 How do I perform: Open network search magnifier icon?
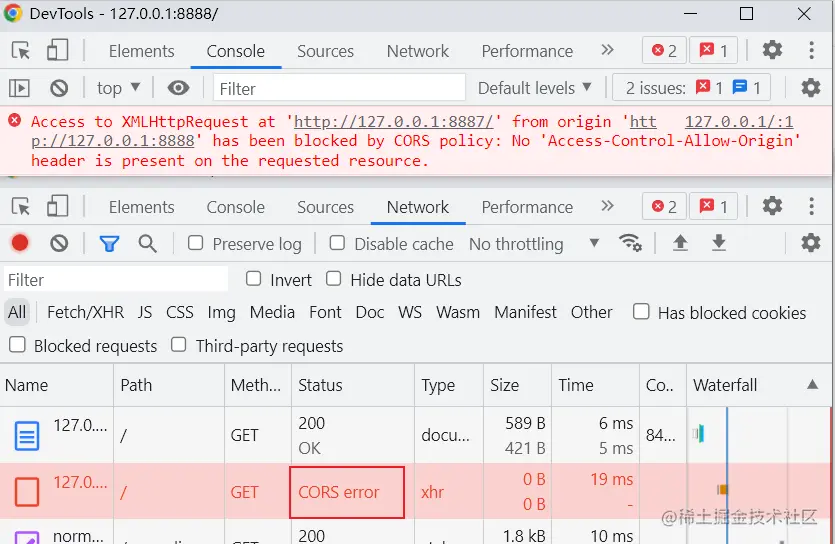coord(148,244)
